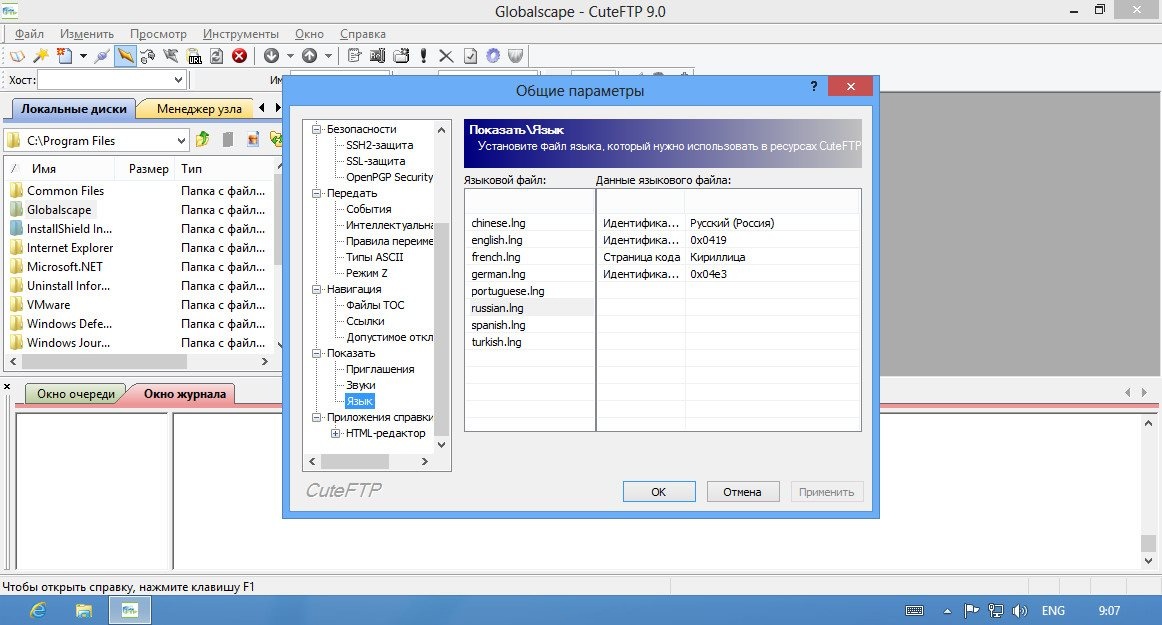
Task: Click the settings tree horizontal scrollbar thumb
Action: [x=354, y=461]
